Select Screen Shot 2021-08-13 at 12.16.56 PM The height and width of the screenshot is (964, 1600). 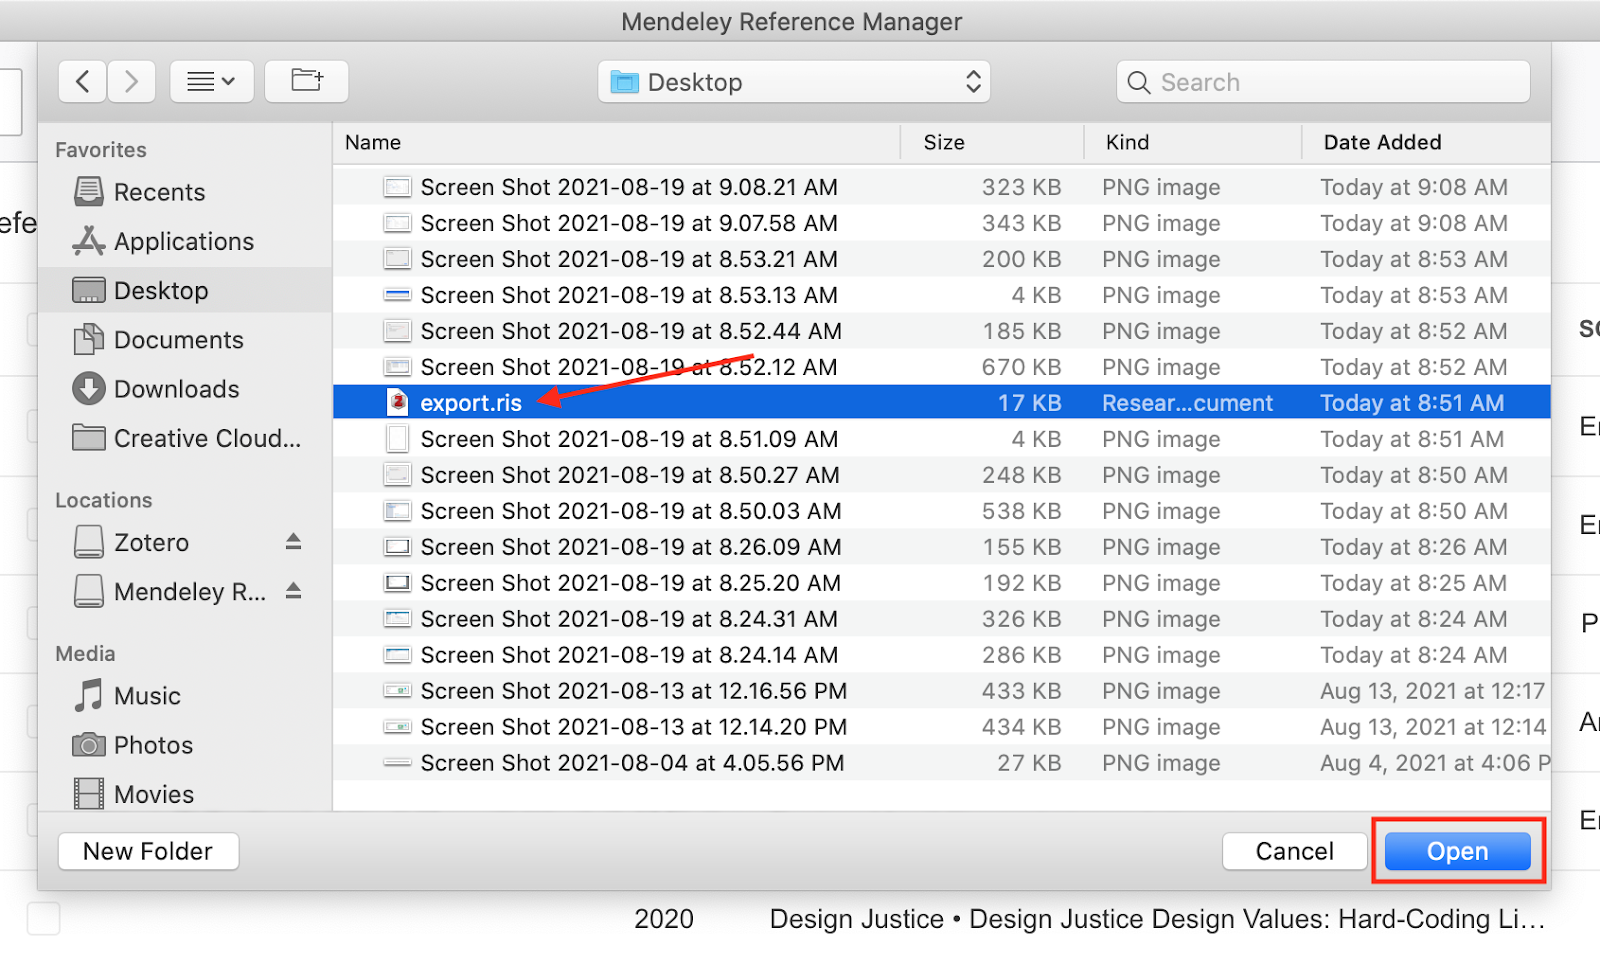[942, 691]
